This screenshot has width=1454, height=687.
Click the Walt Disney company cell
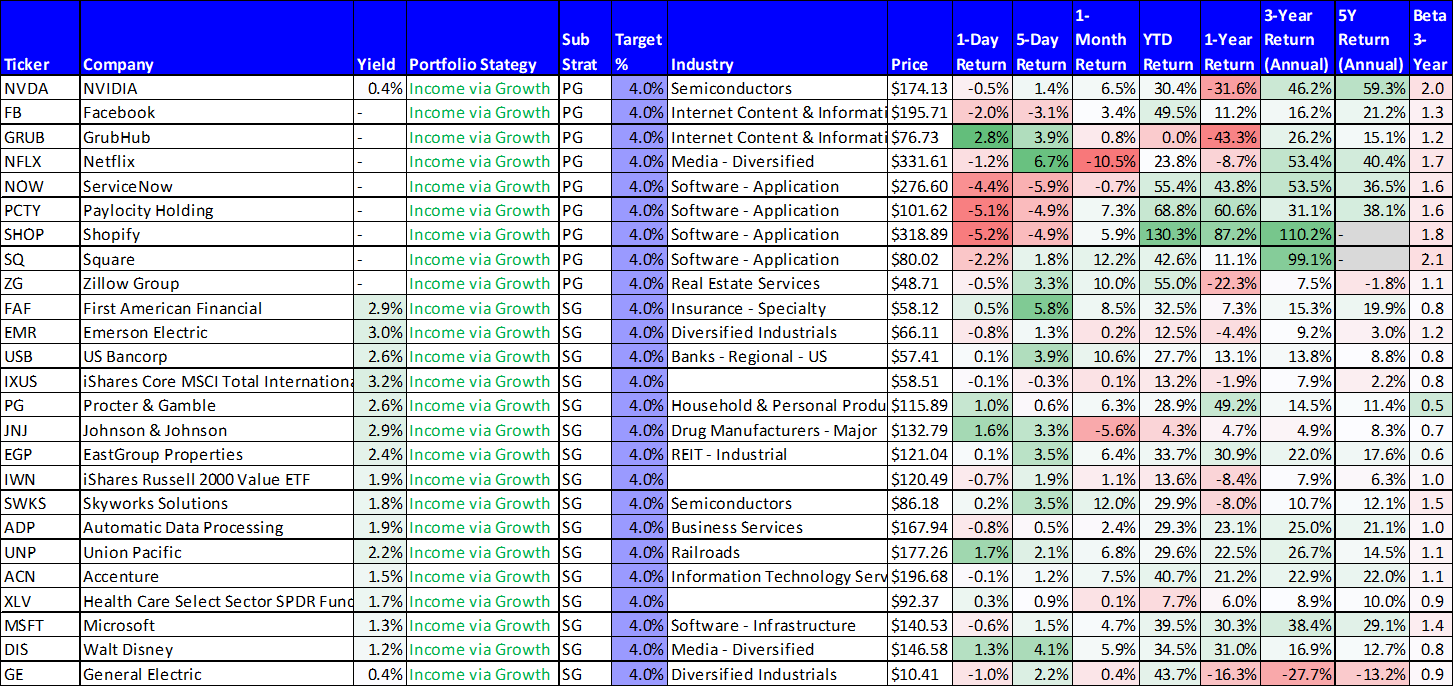point(217,649)
